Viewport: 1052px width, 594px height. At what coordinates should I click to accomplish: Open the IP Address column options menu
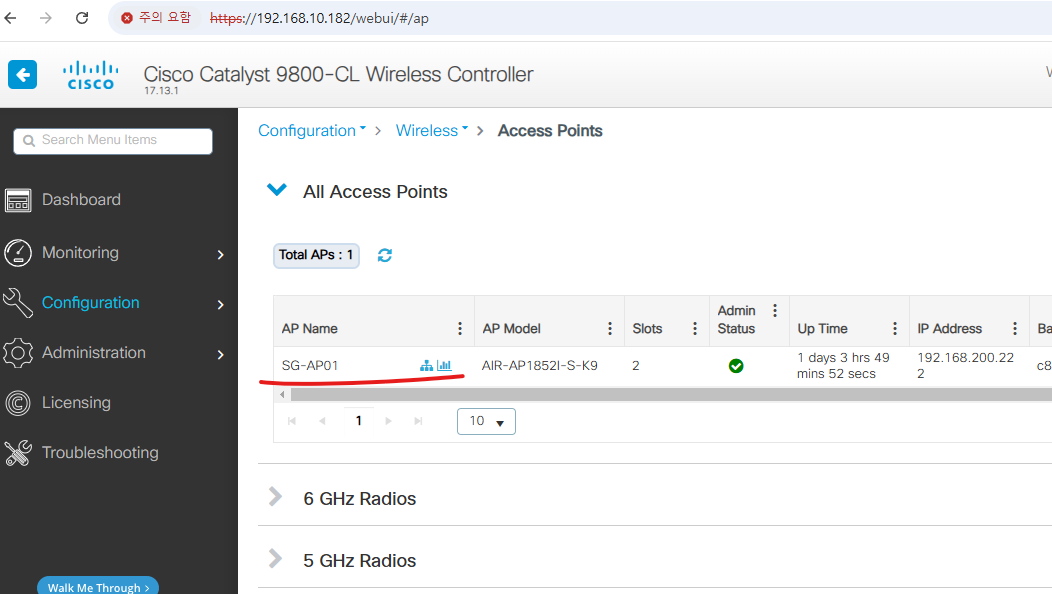coord(1014,329)
